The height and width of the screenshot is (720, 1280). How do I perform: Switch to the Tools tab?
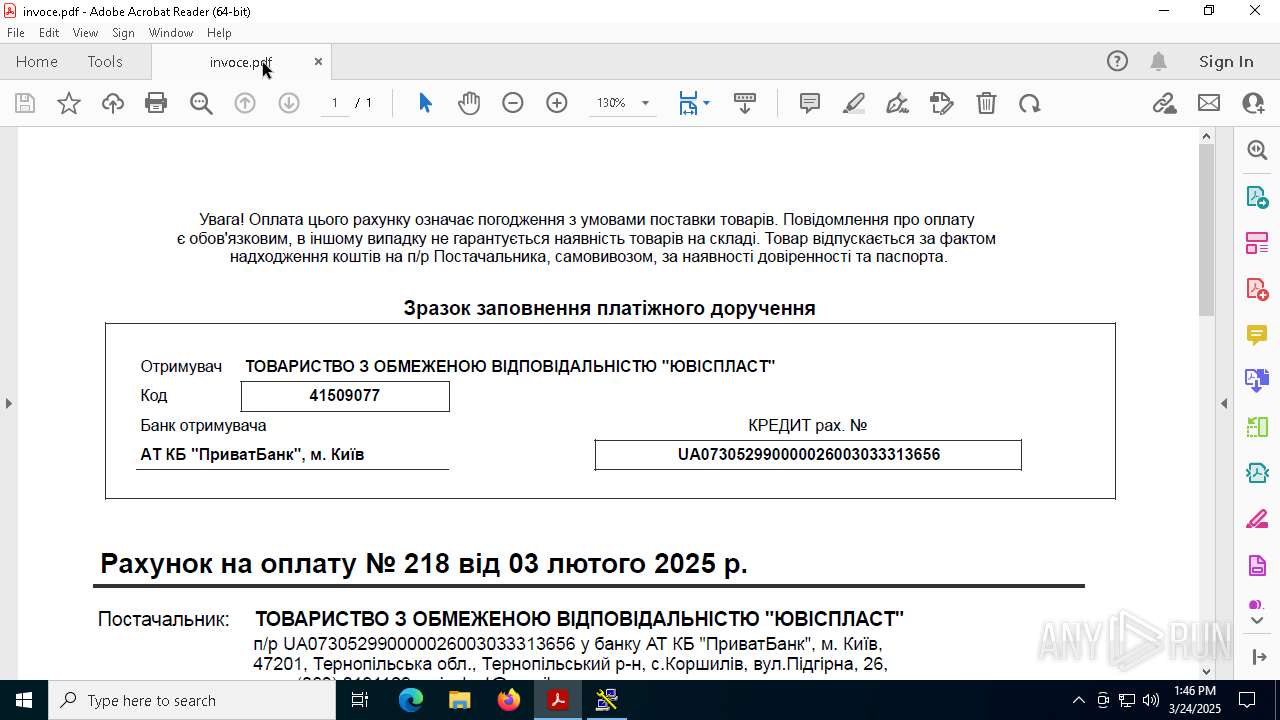[x=105, y=61]
